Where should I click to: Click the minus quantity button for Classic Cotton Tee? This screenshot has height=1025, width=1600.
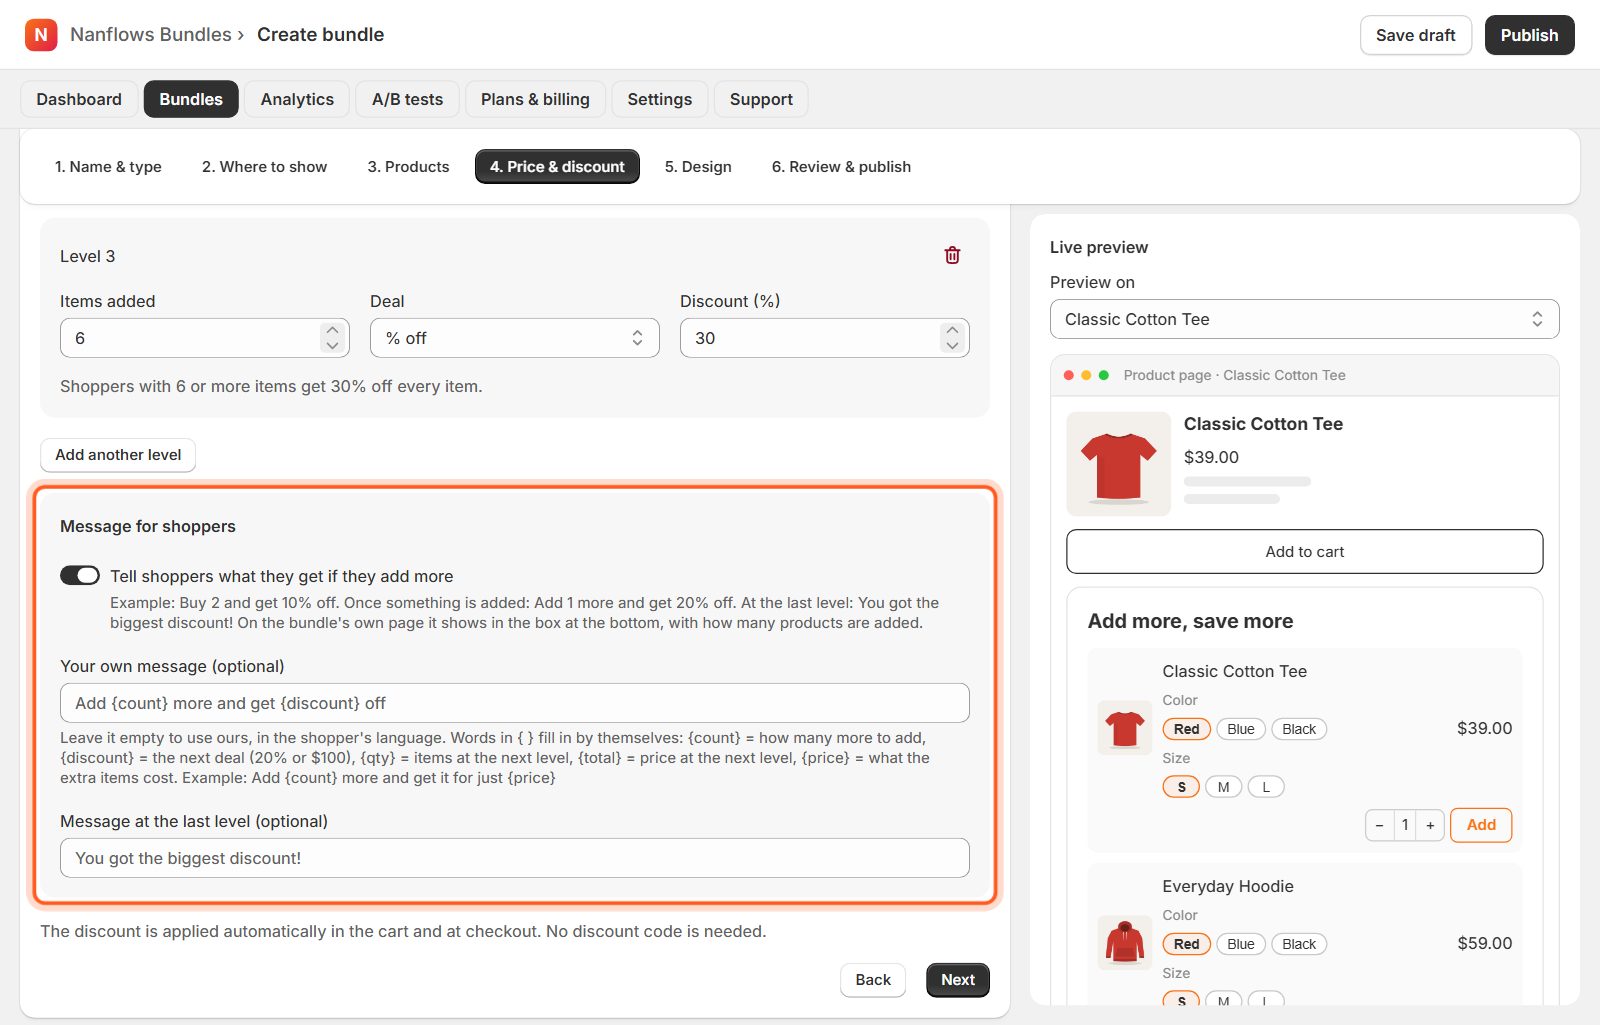click(x=1379, y=825)
